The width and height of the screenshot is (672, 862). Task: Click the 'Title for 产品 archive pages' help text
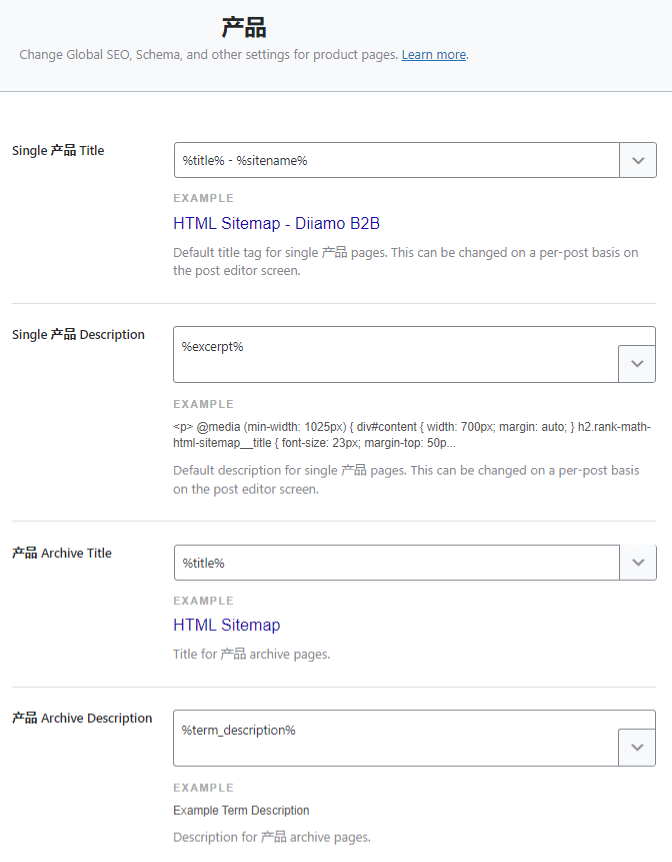[251, 654]
